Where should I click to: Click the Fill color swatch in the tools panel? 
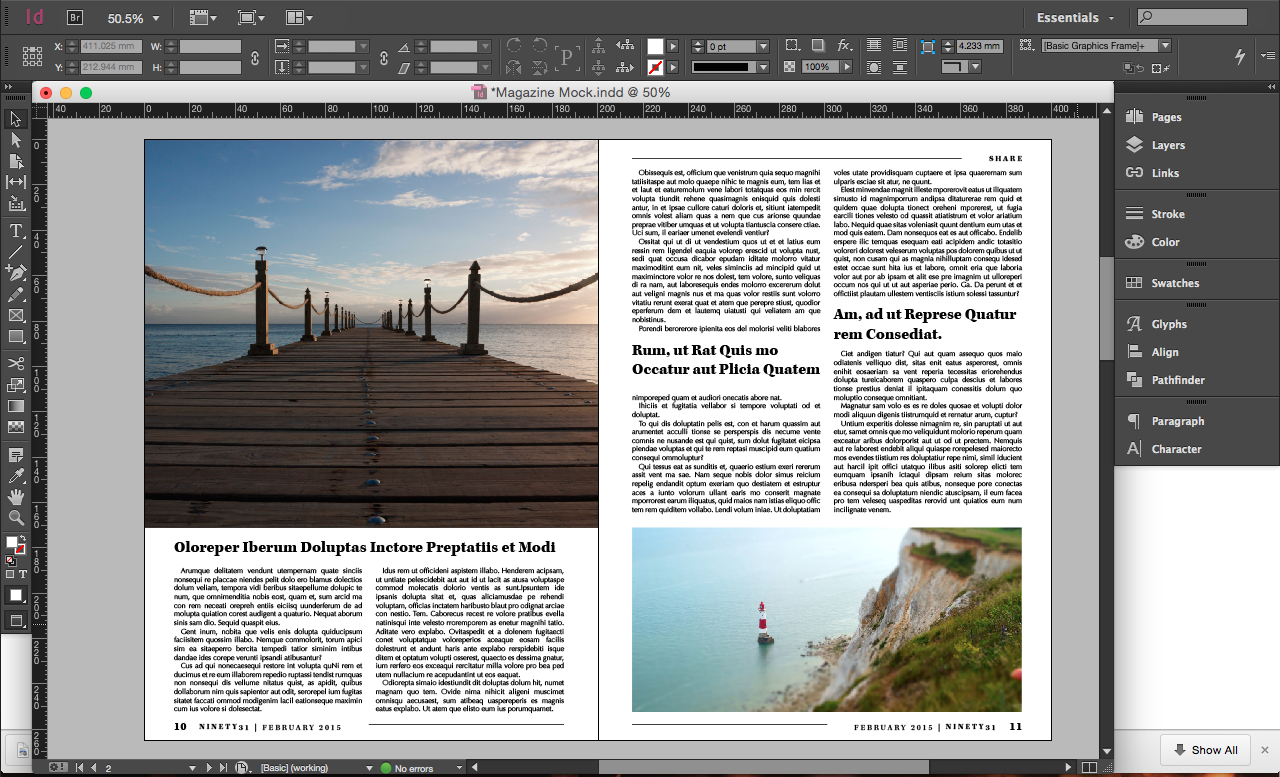(x=12, y=541)
